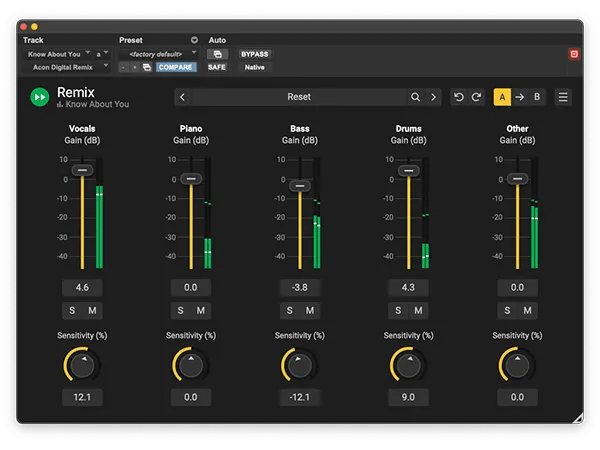This screenshot has width=600, height=450.
Task: Click the Reset preset name field
Action: click(299, 97)
